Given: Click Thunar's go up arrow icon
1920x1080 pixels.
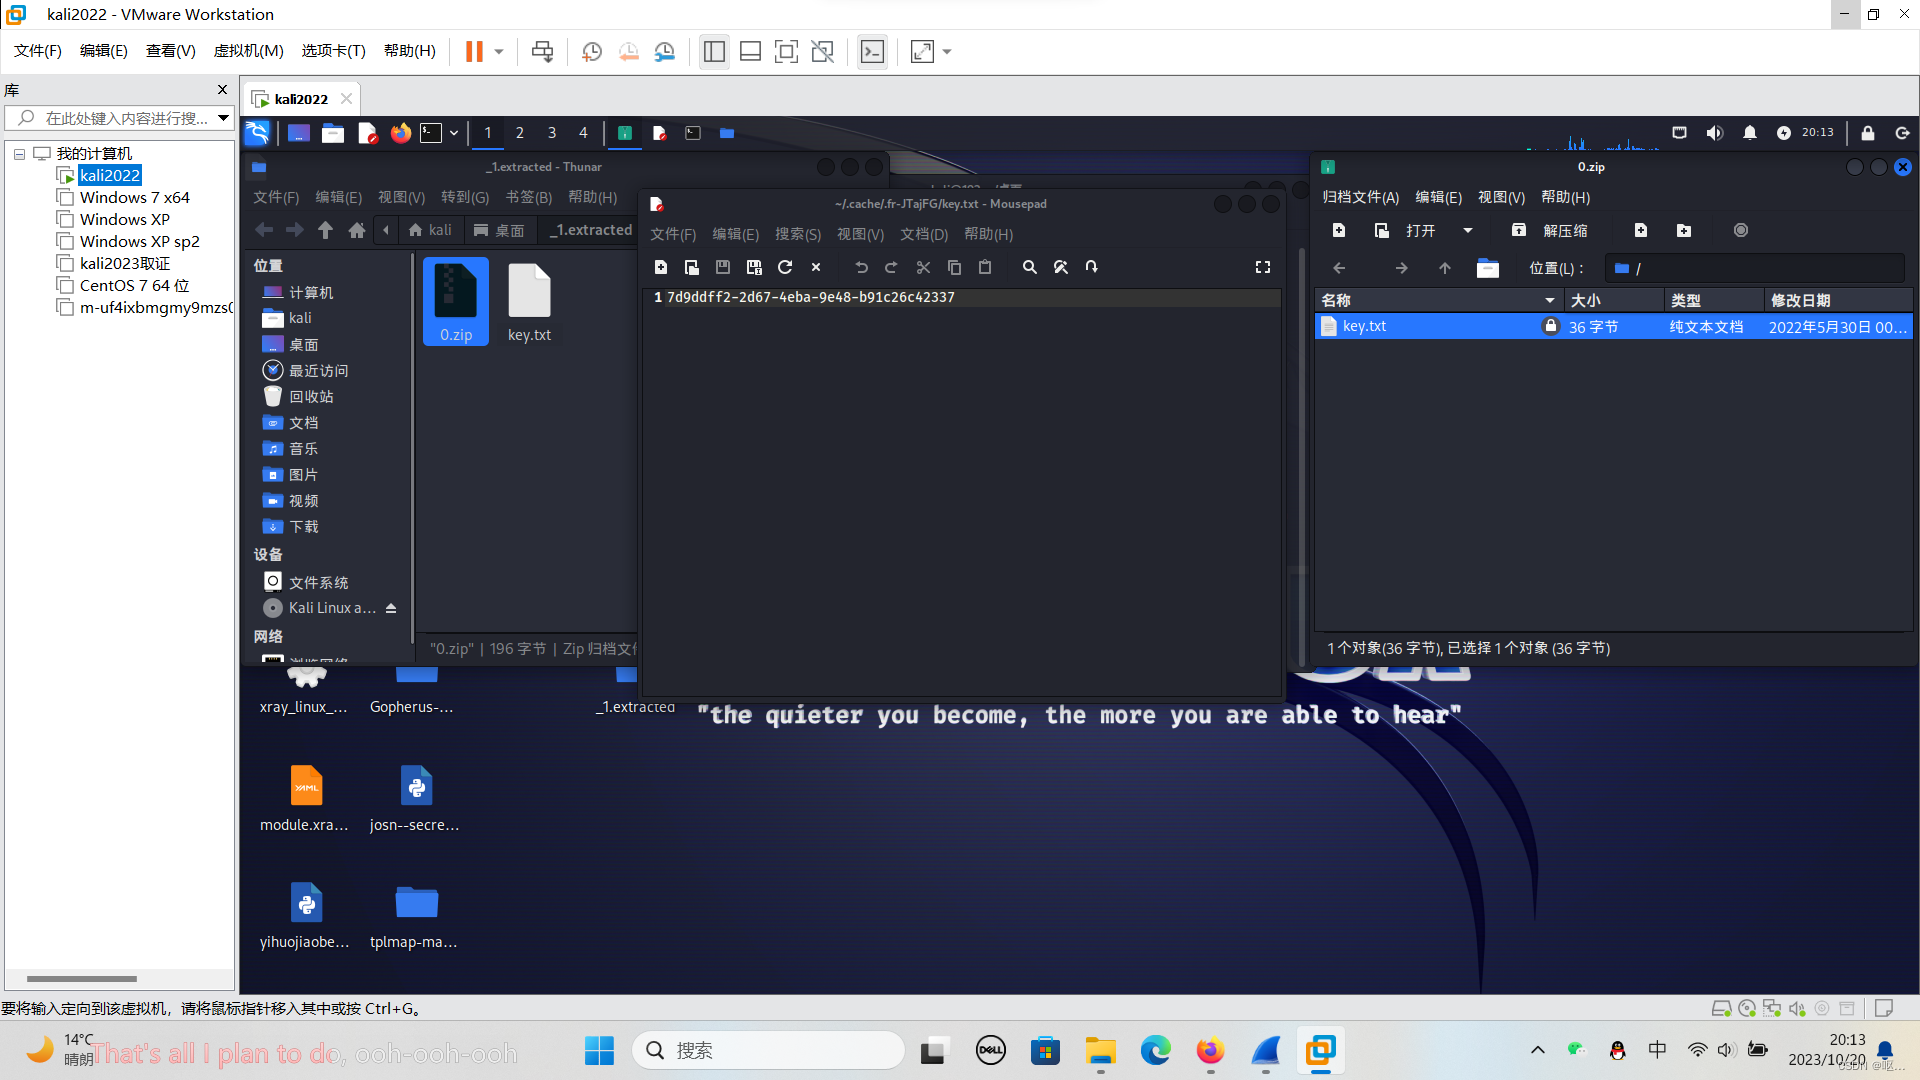Looking at the screenshot, I should 325,230.
